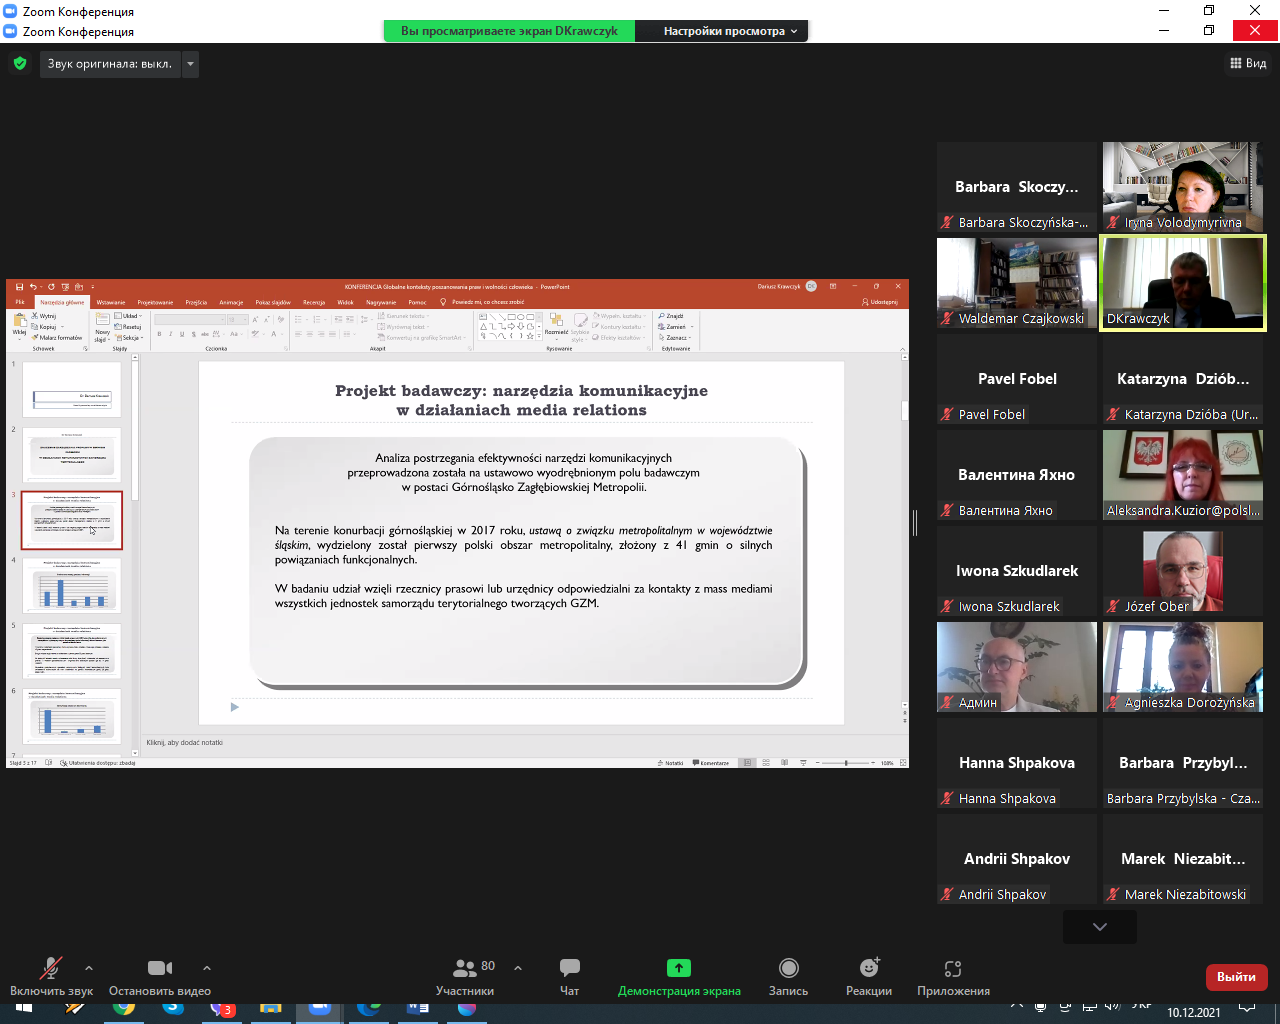Expand audio options arrow next to microphone

[89, 968]
